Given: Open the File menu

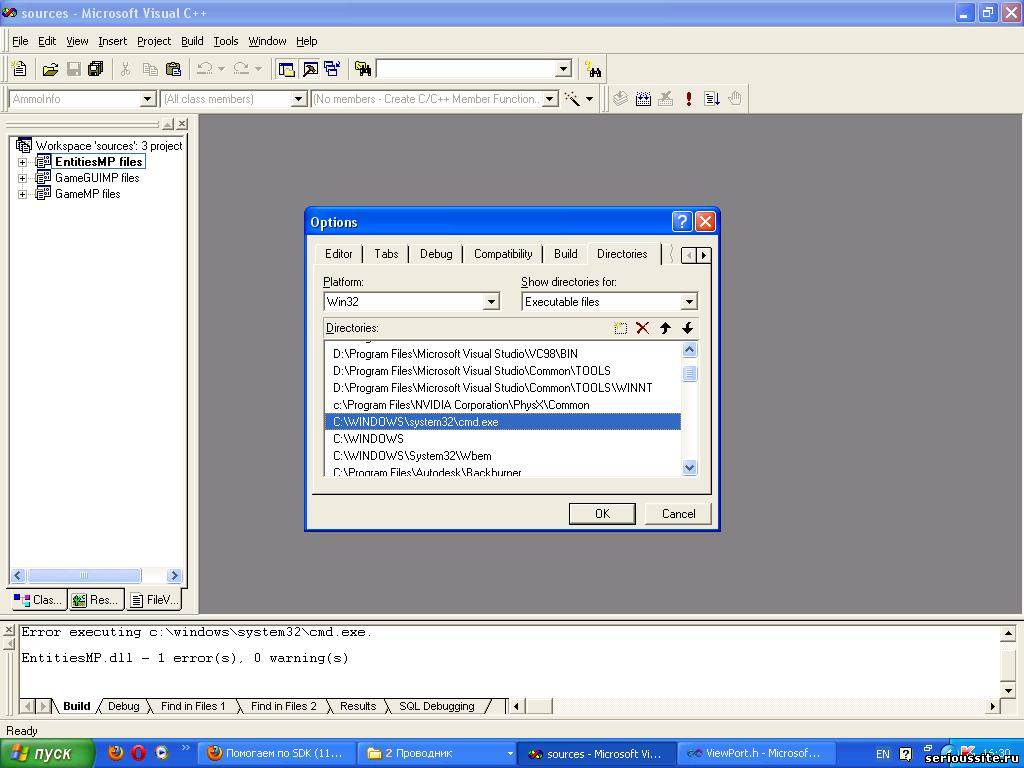Looking at the screenshot, I should coord(20,41).
